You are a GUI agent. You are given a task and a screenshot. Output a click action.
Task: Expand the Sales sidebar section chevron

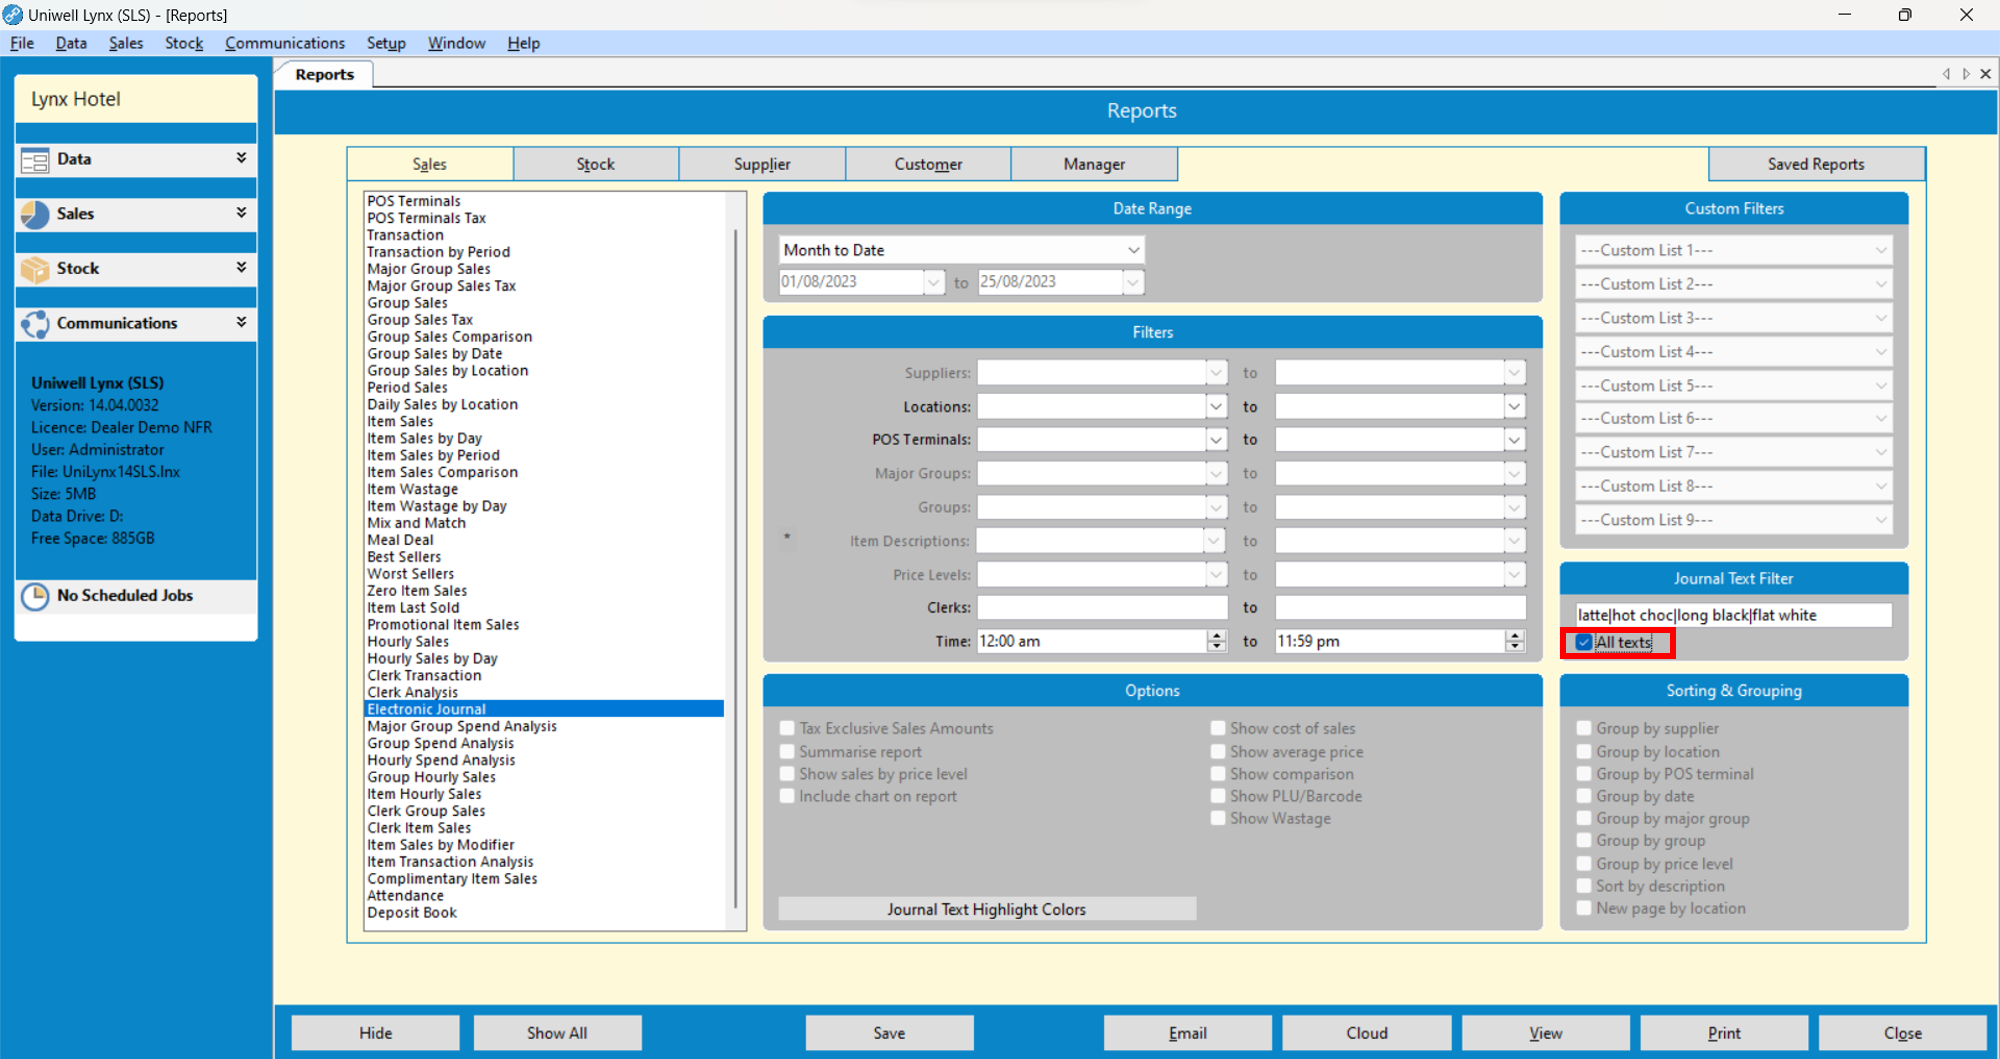click(x=241, y=212)
